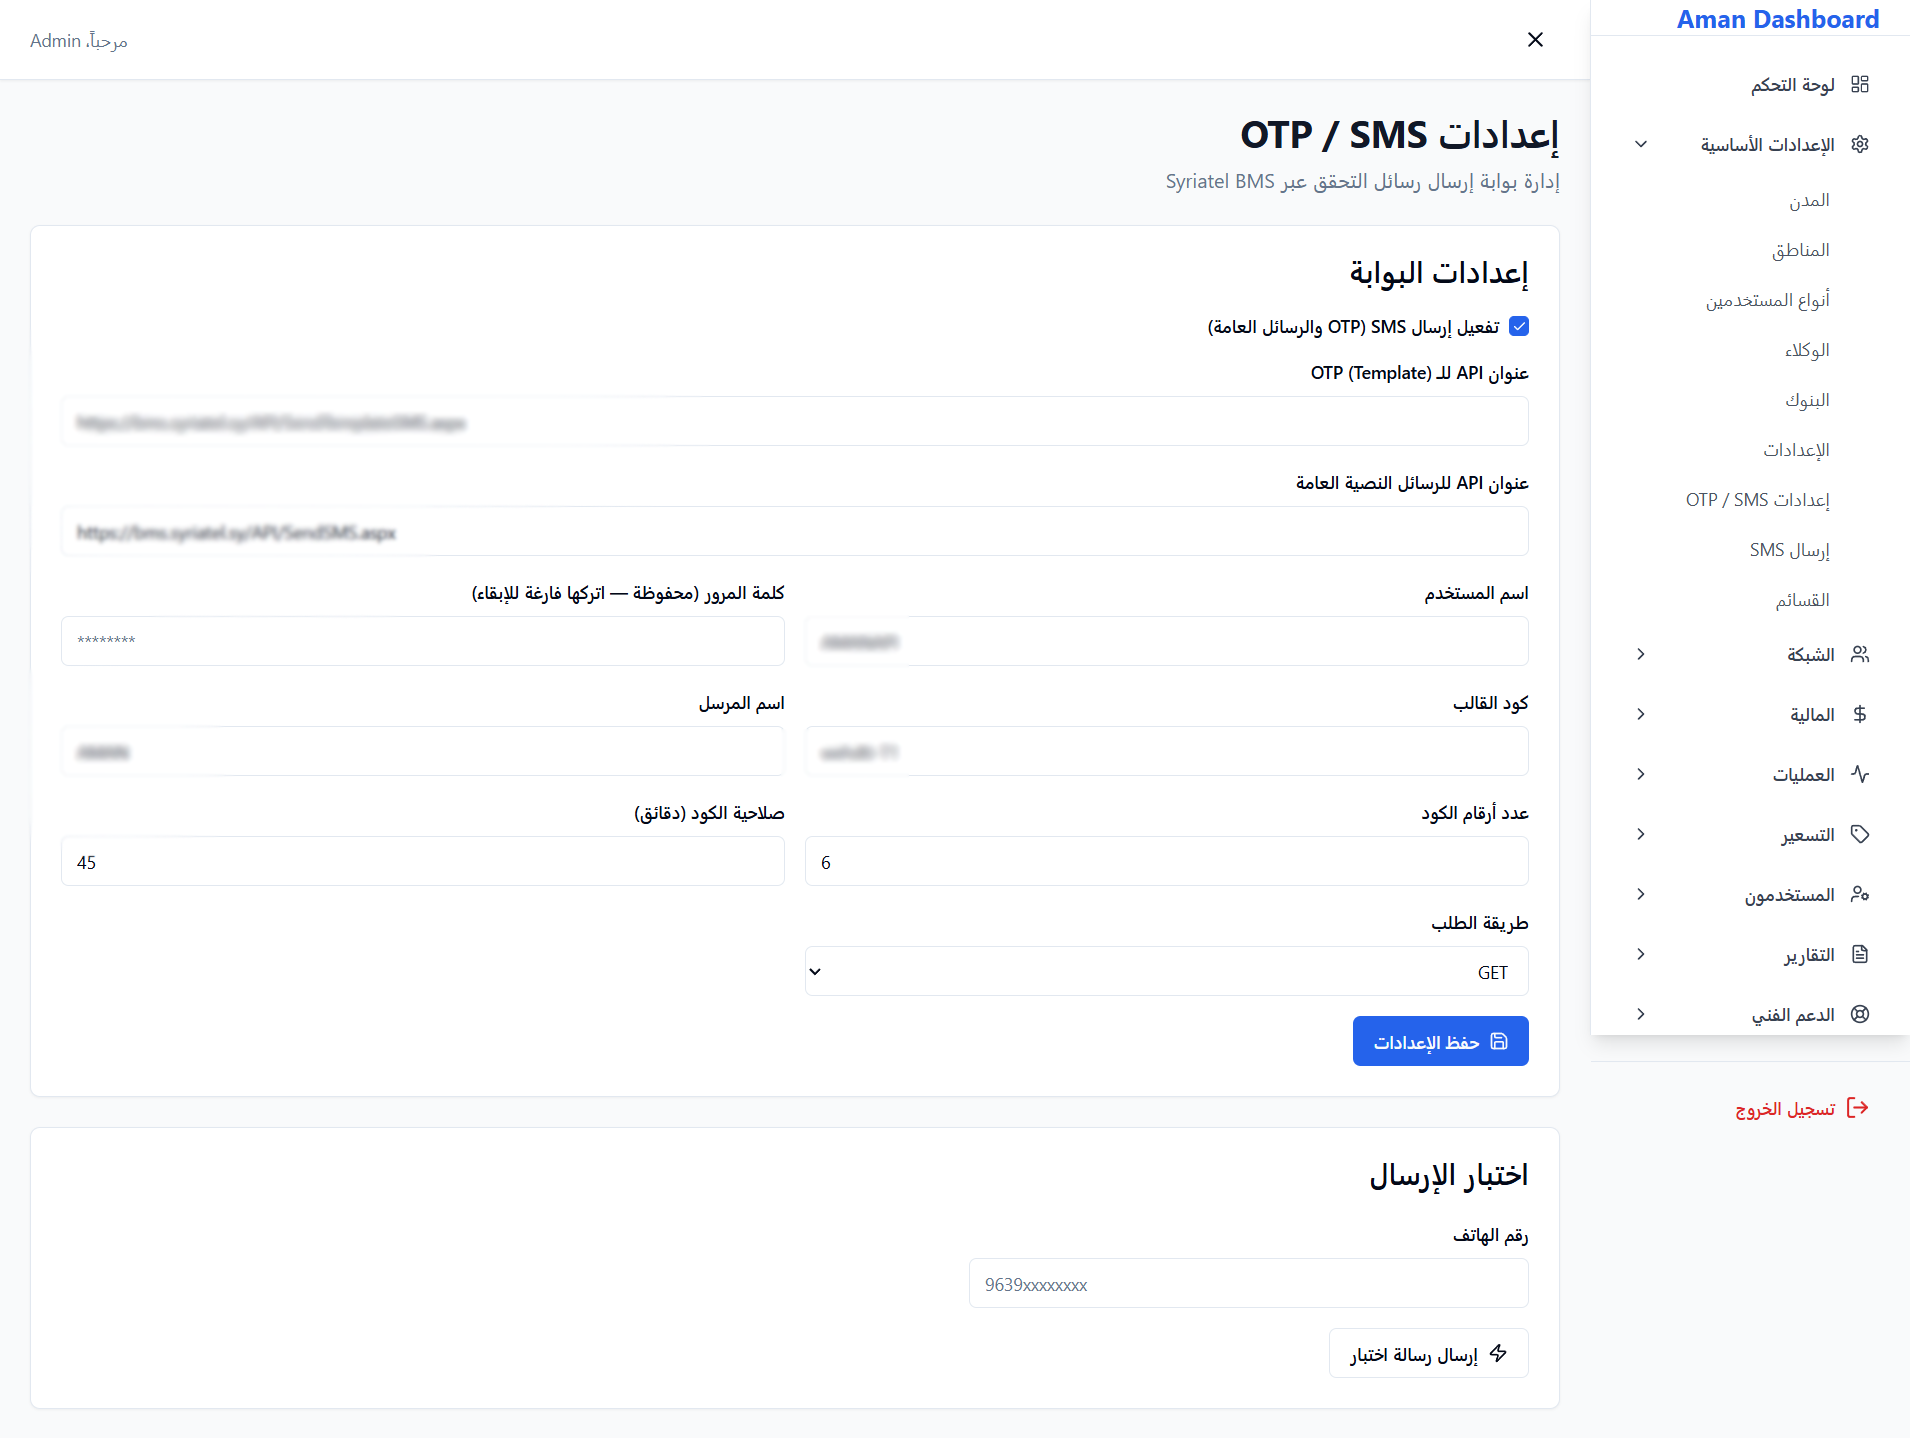Click the pricing tag icon

(1860, 834)
